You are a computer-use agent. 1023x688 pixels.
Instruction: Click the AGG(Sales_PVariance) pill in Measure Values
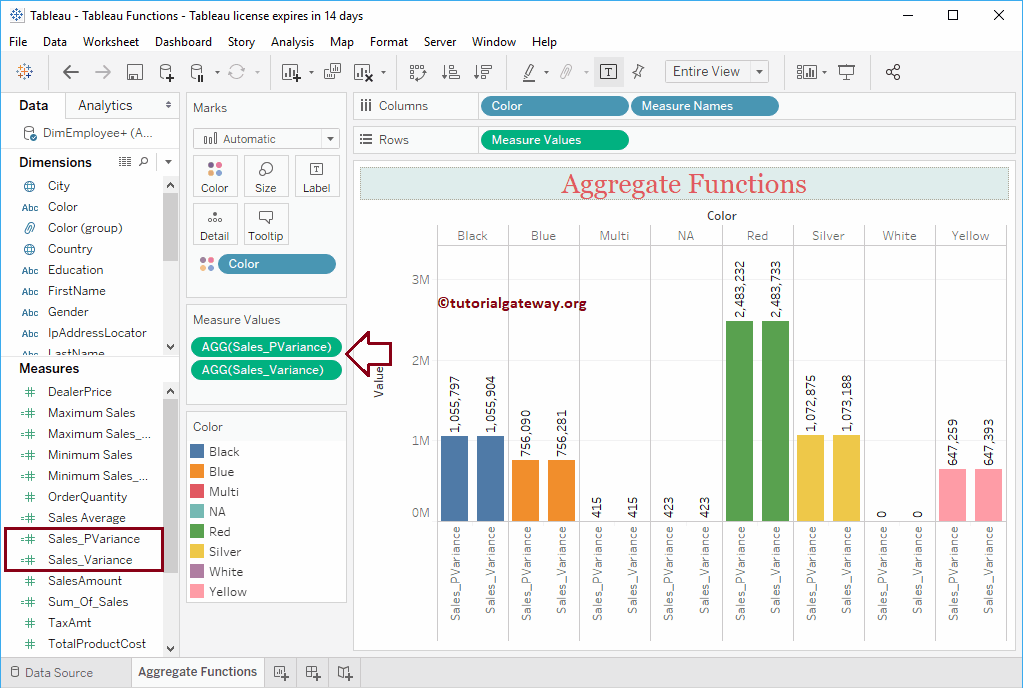click(x=265, y=347)
